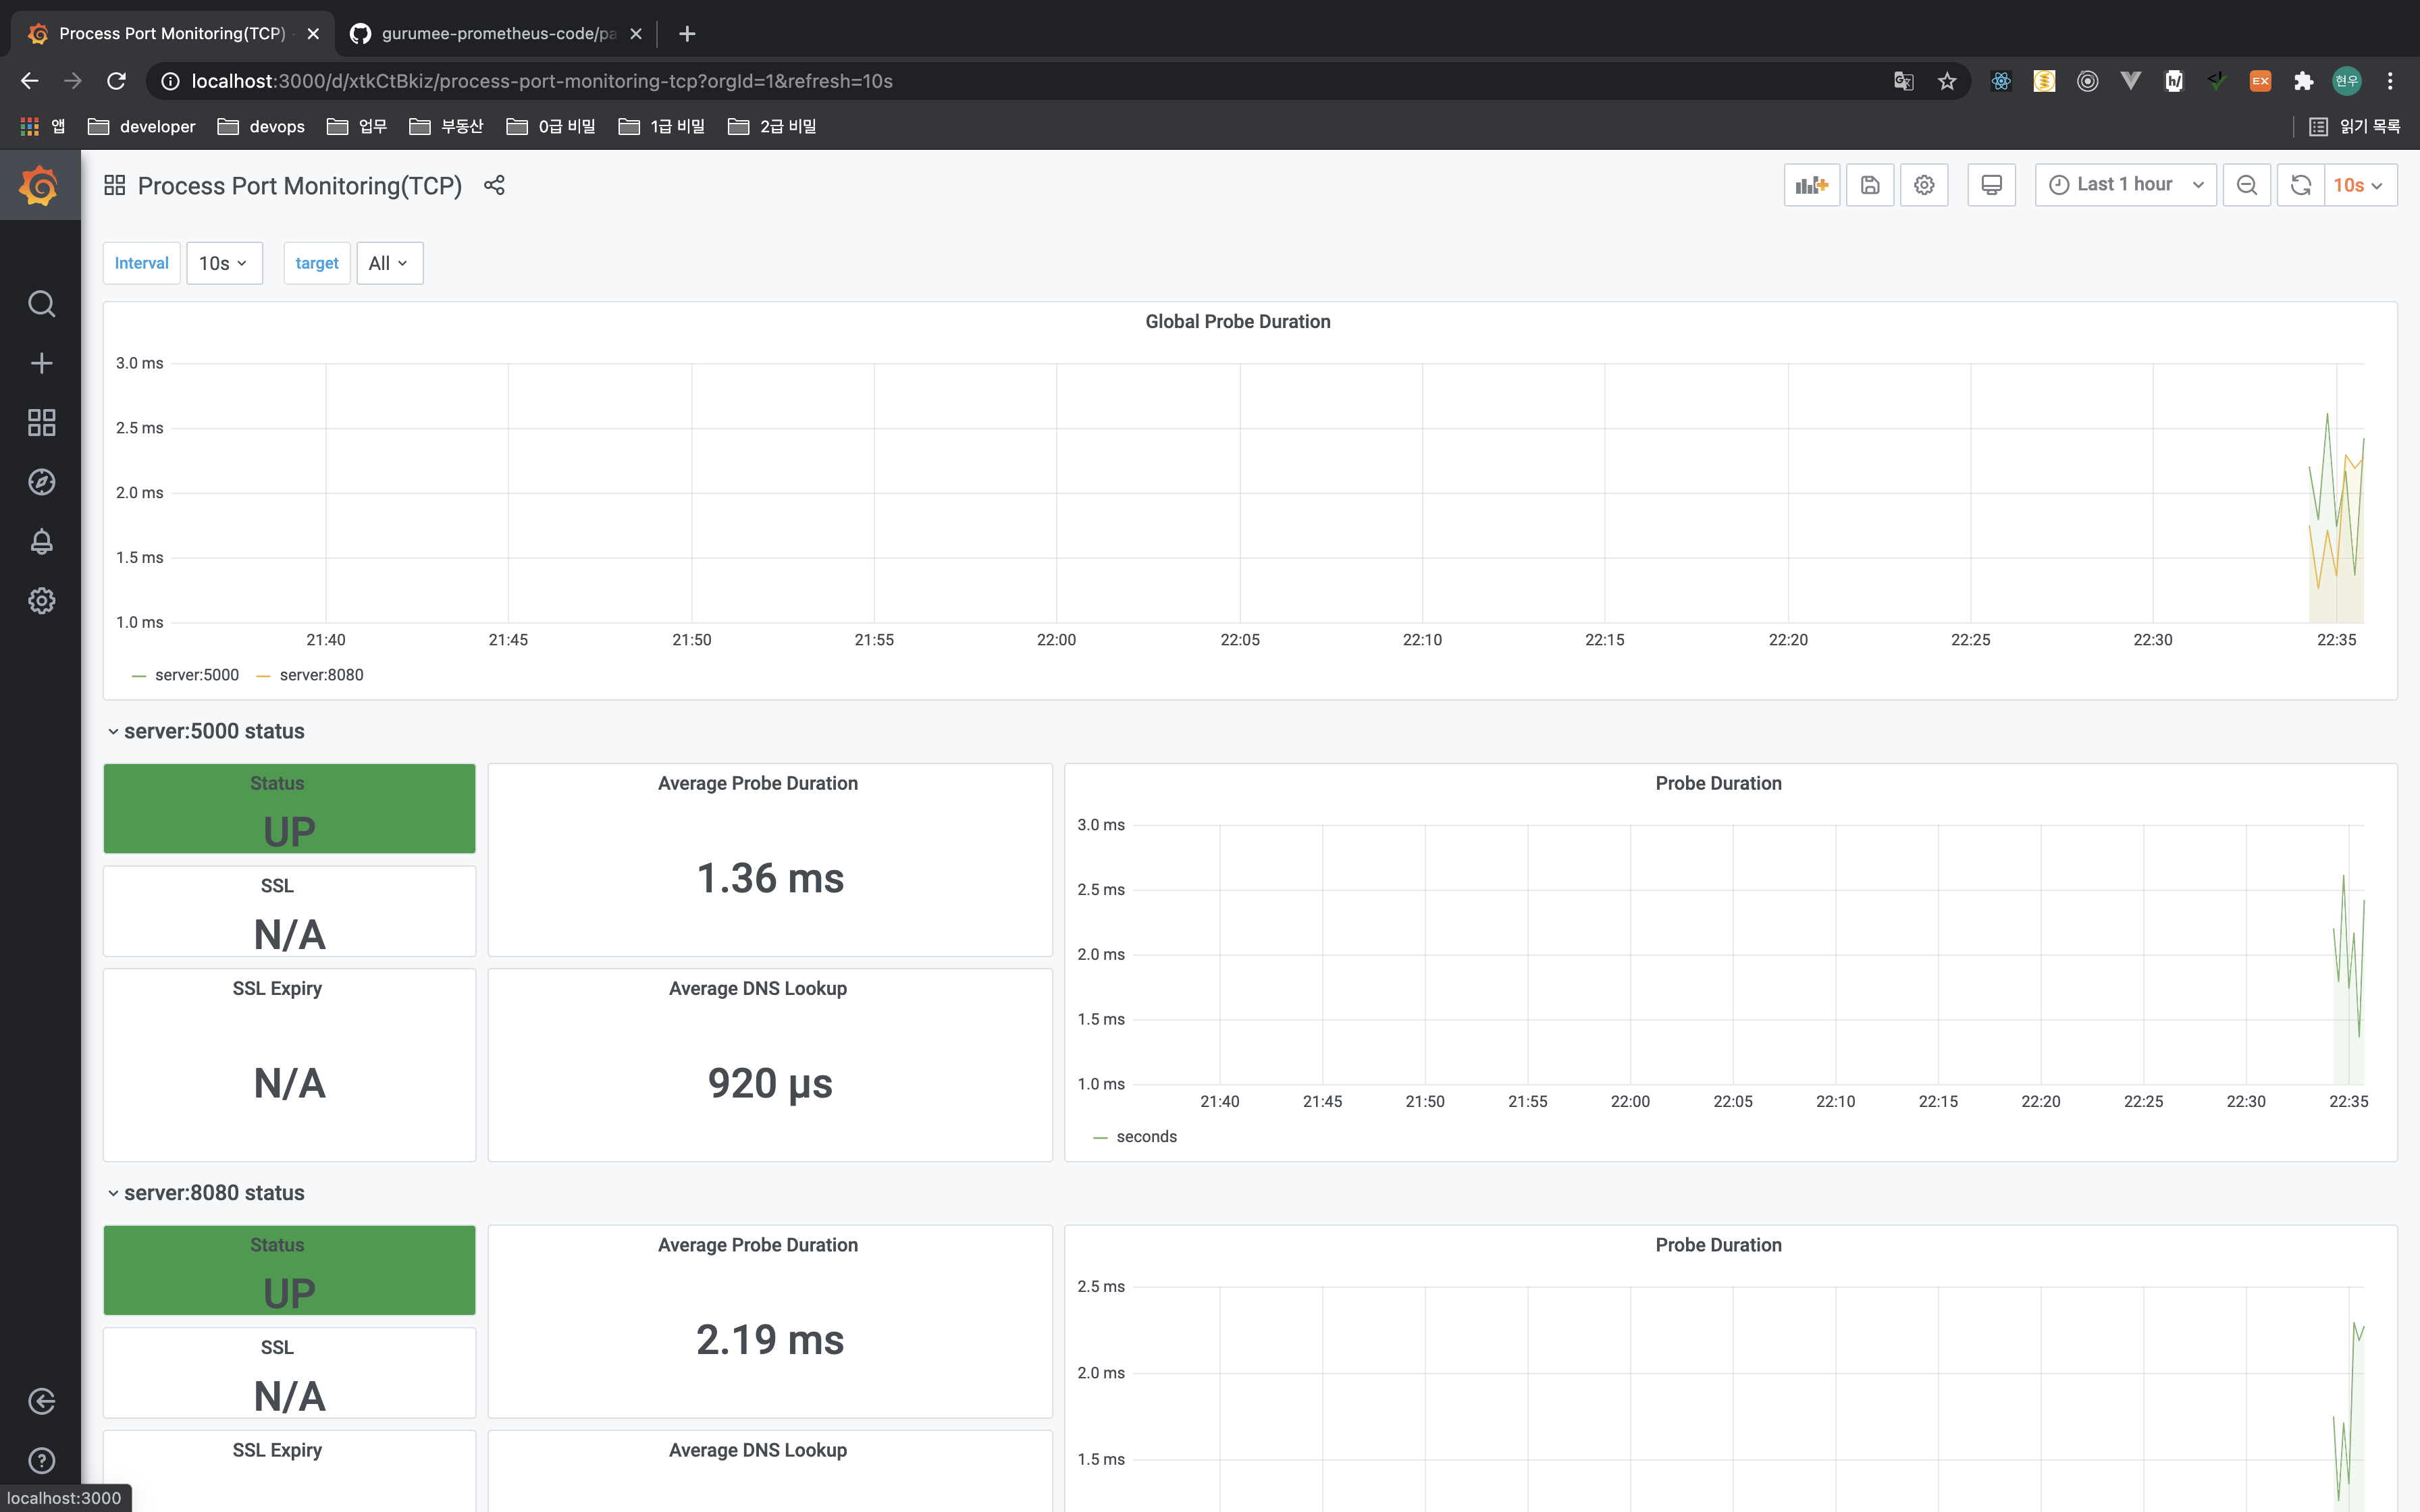The image size is (2420, 1512).
Task: Open dashboard settings via the gear icon
Action: 1923,185
